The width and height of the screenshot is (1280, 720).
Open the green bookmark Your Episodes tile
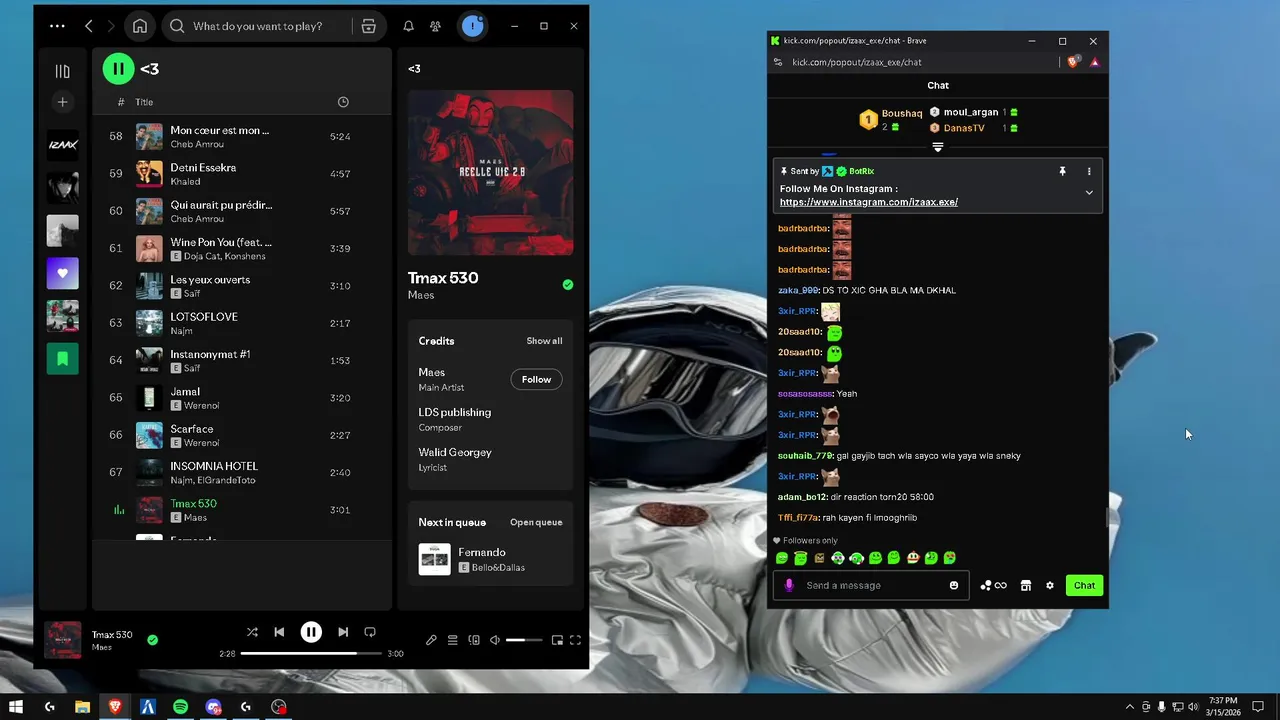click(62, 359)
